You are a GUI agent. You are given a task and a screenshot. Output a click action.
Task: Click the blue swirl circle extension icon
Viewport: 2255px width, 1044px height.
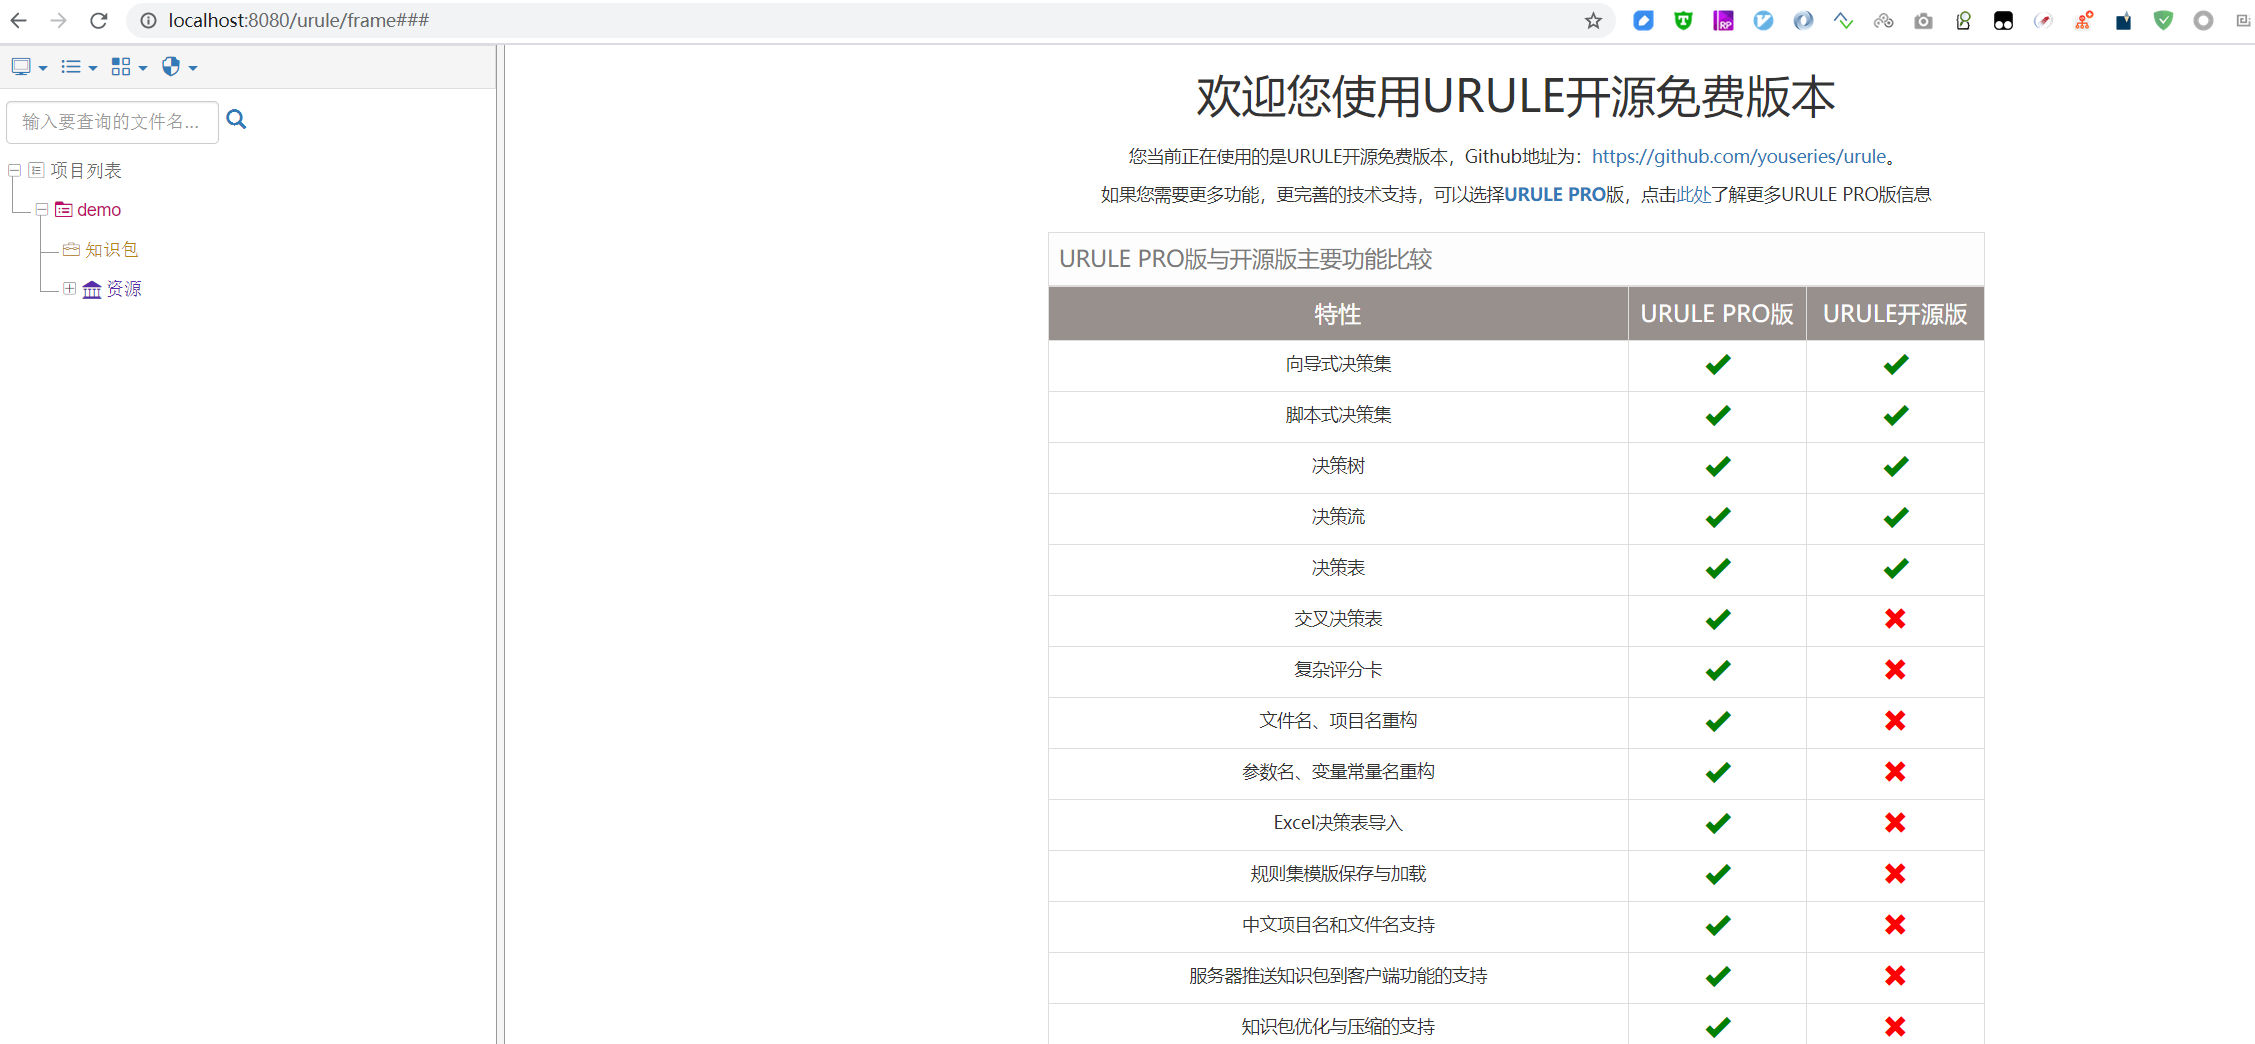tap(1803, 20)
